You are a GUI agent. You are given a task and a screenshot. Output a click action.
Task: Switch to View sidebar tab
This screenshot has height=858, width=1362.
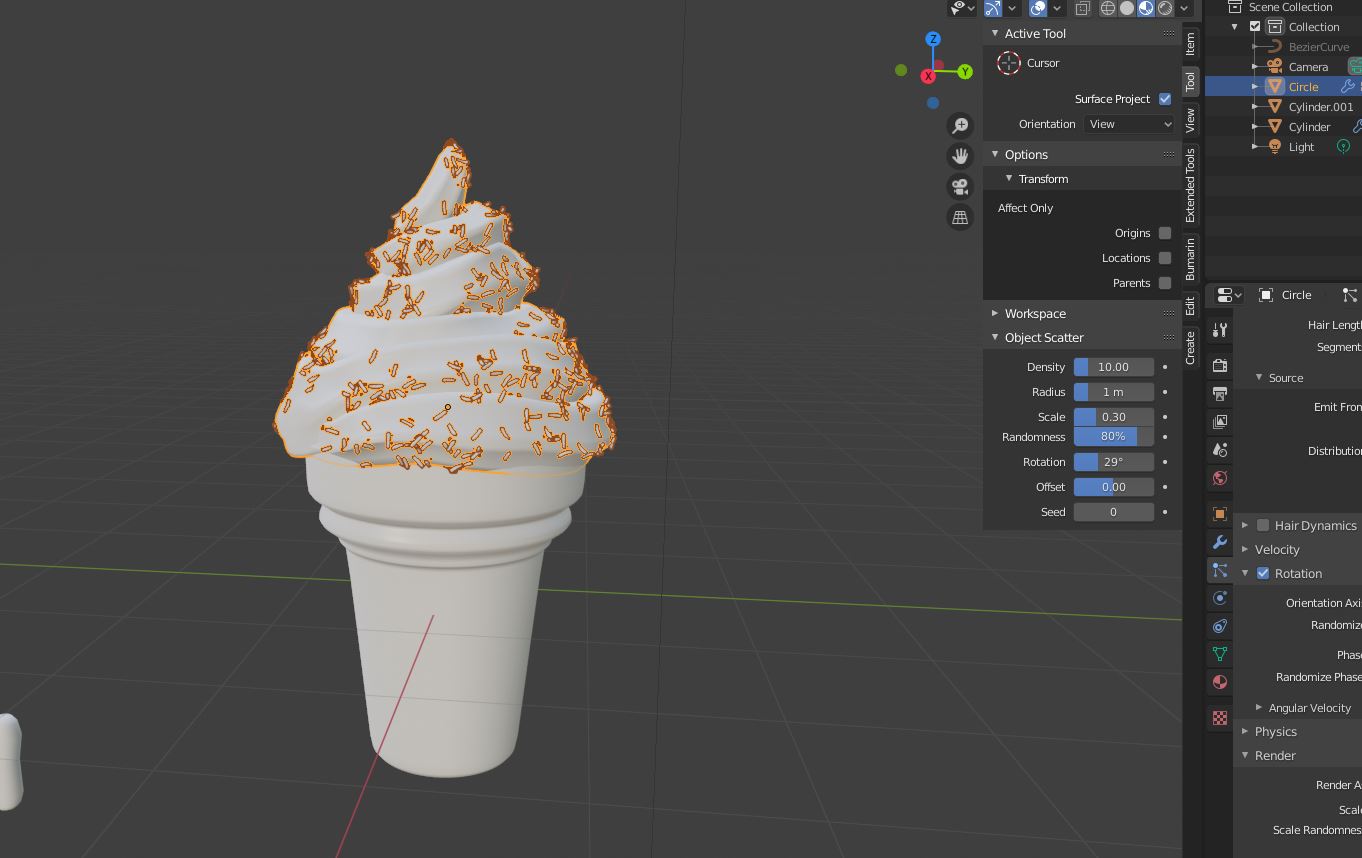click(x=1190, y=120)
